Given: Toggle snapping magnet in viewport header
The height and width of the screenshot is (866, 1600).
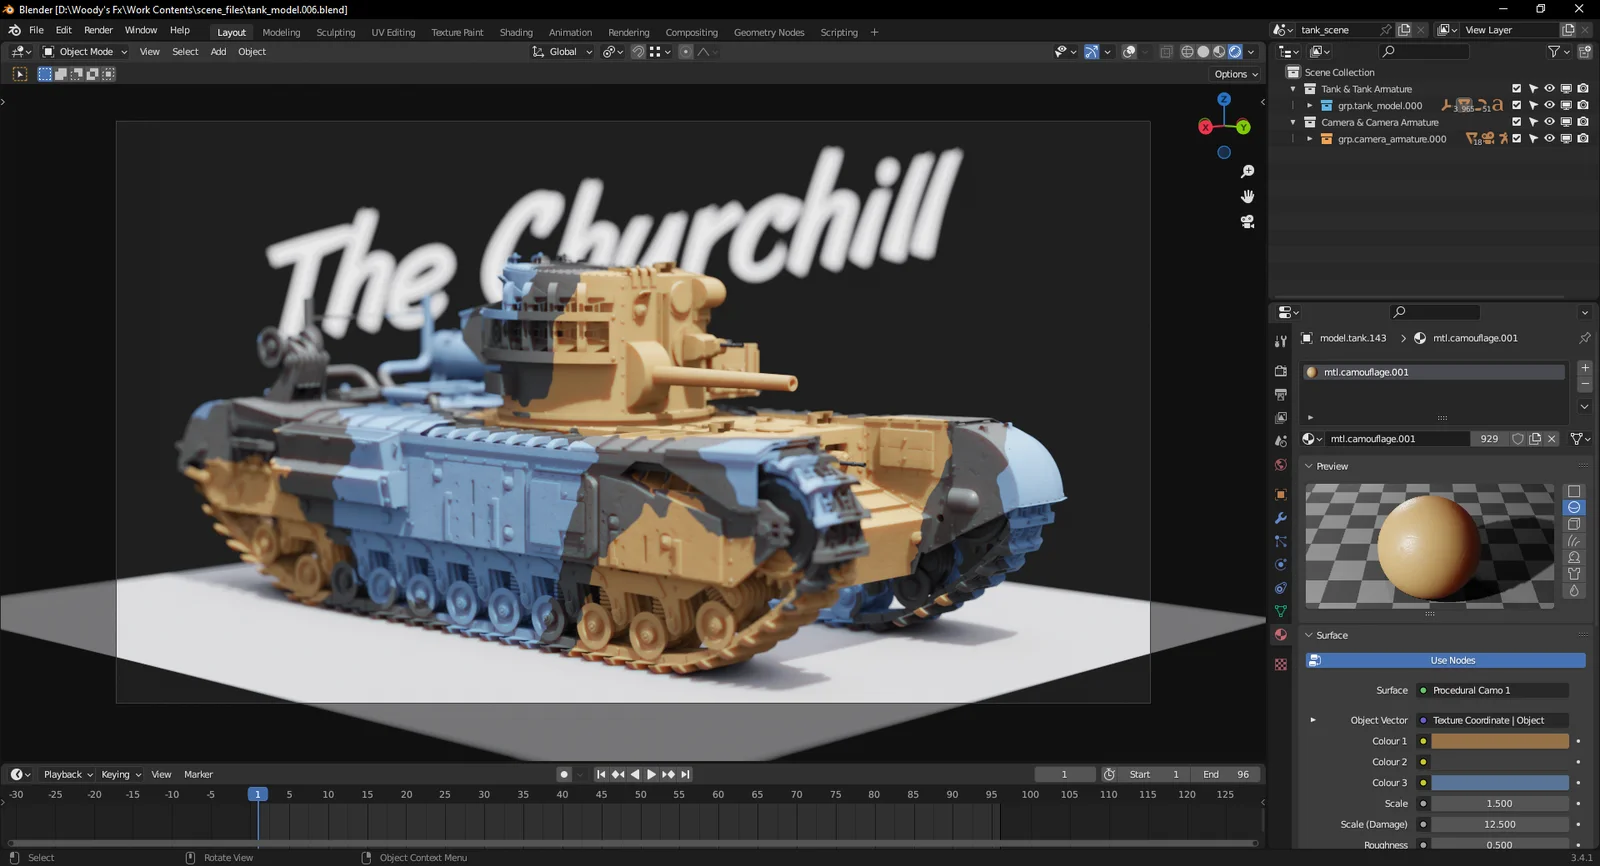Looking at the screenshot, I should (x=638, y=52).
